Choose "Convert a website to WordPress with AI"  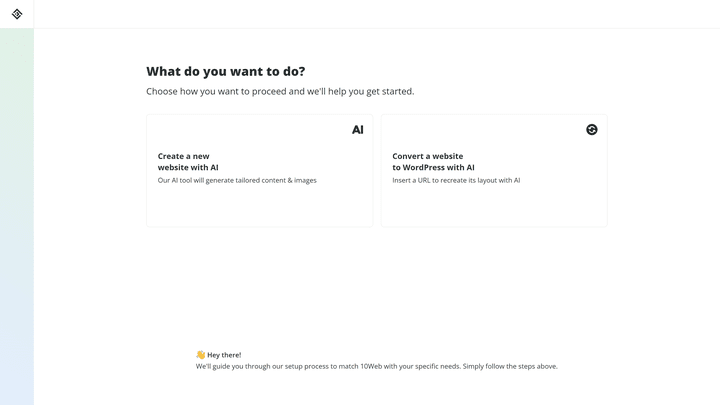(433, 162)
